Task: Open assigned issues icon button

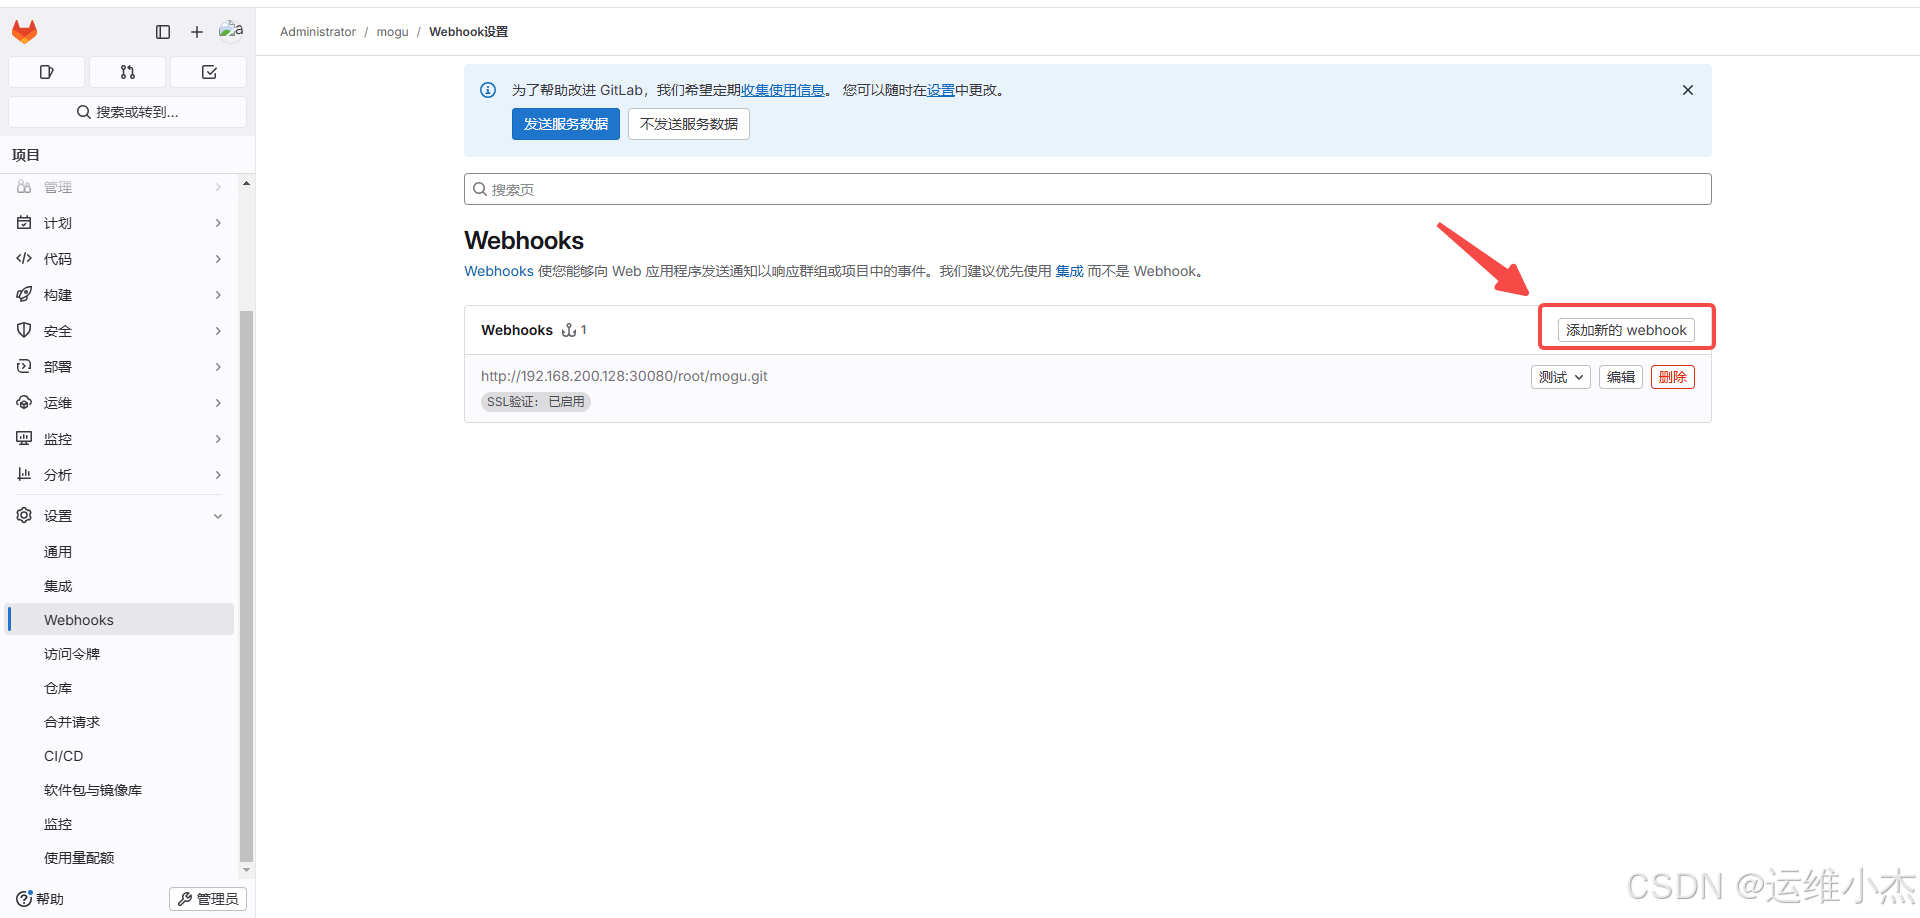Action: coord(46,72)
